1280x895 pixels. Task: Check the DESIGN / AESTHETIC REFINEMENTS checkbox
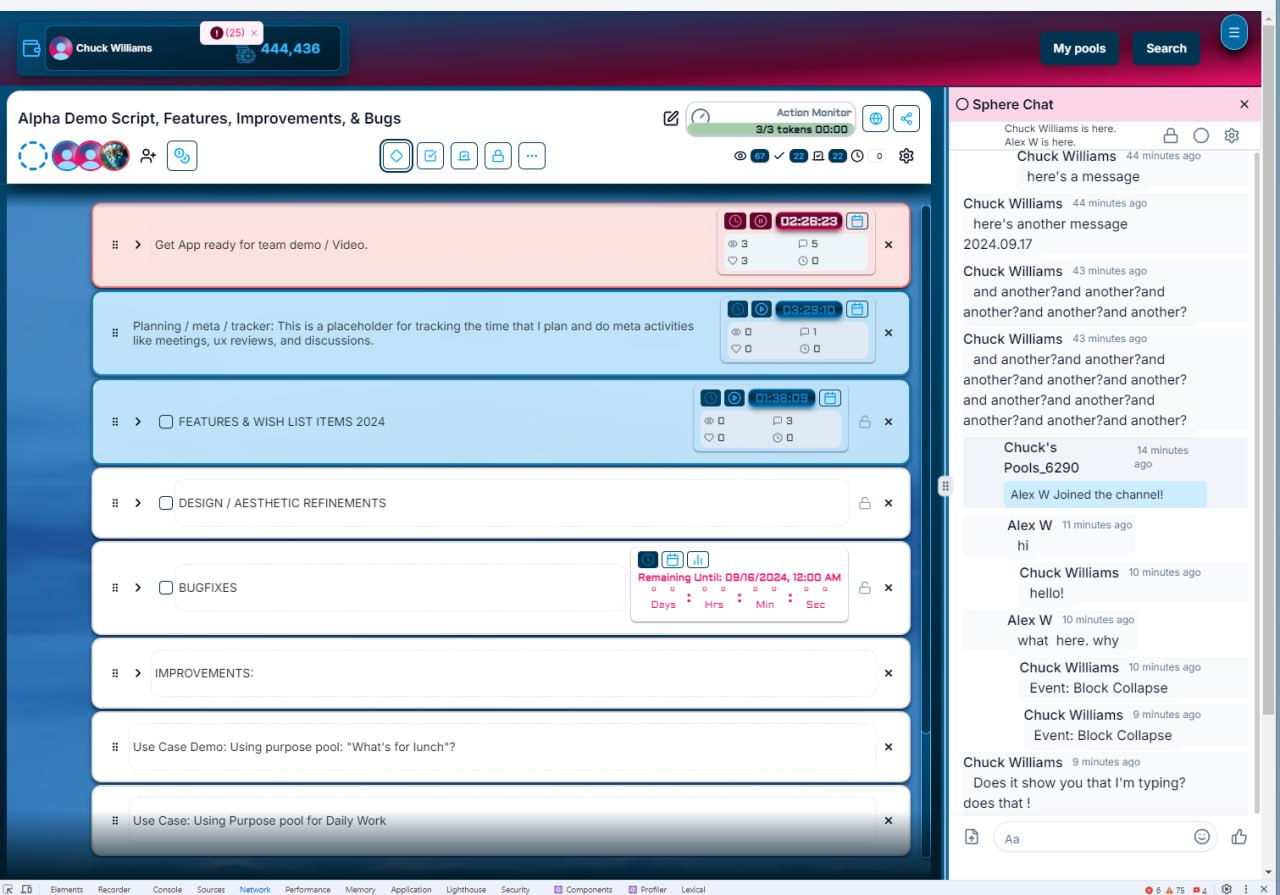coord(166,503)
